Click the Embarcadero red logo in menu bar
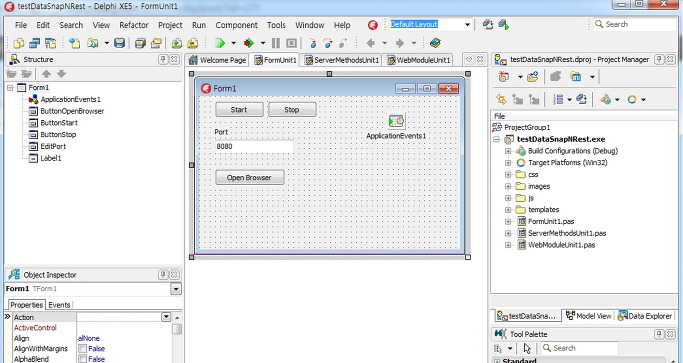Viewport: 683px width, 363px height. (372, 25)
